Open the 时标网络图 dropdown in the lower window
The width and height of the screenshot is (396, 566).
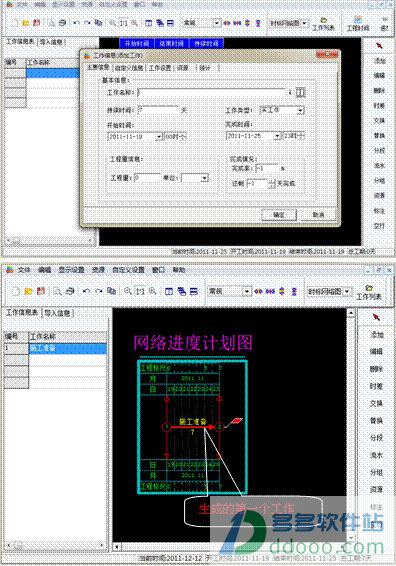pos(347,291)
